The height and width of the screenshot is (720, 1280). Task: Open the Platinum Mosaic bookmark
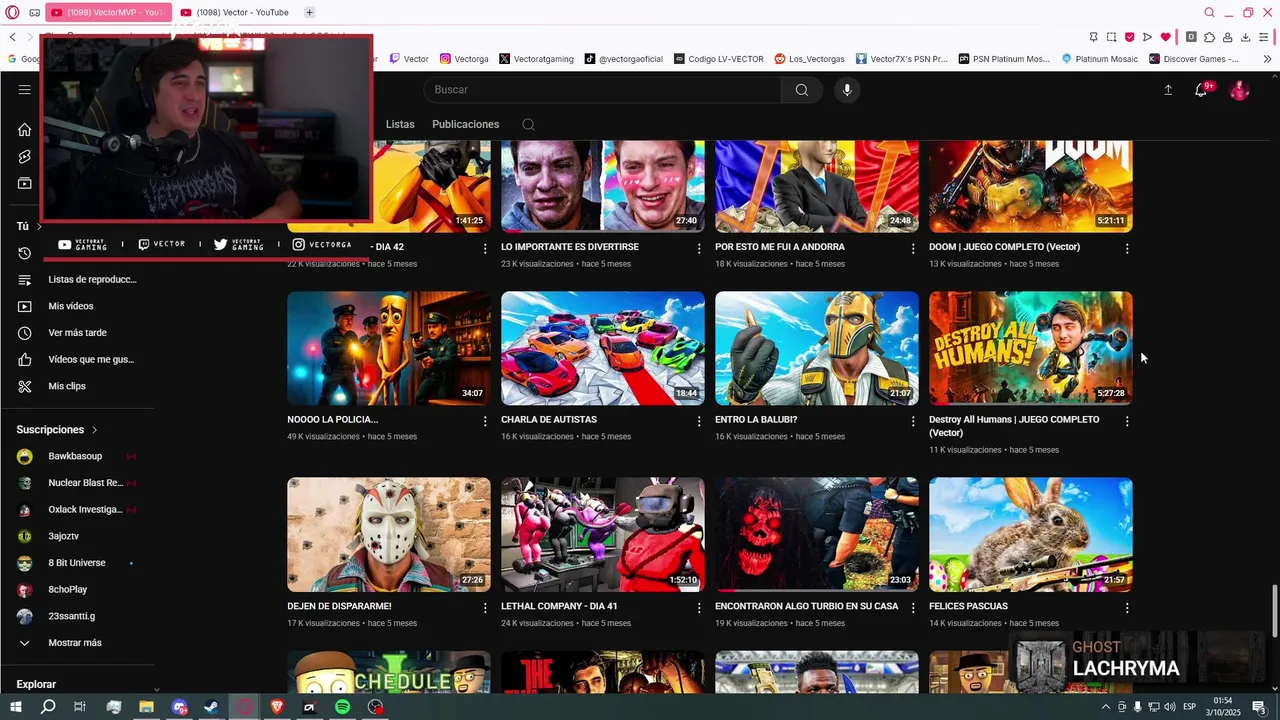pos(1099,59)
